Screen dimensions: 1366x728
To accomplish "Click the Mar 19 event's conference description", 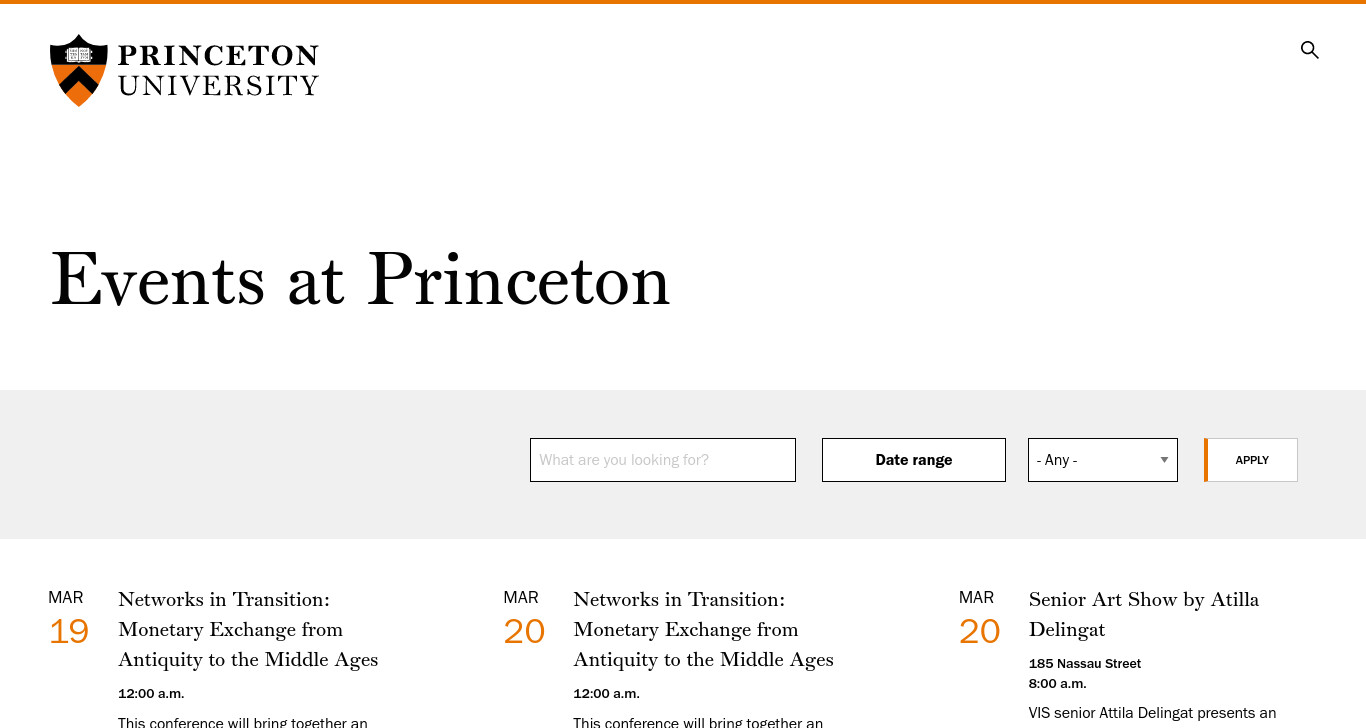I will [x=243, y=722].
